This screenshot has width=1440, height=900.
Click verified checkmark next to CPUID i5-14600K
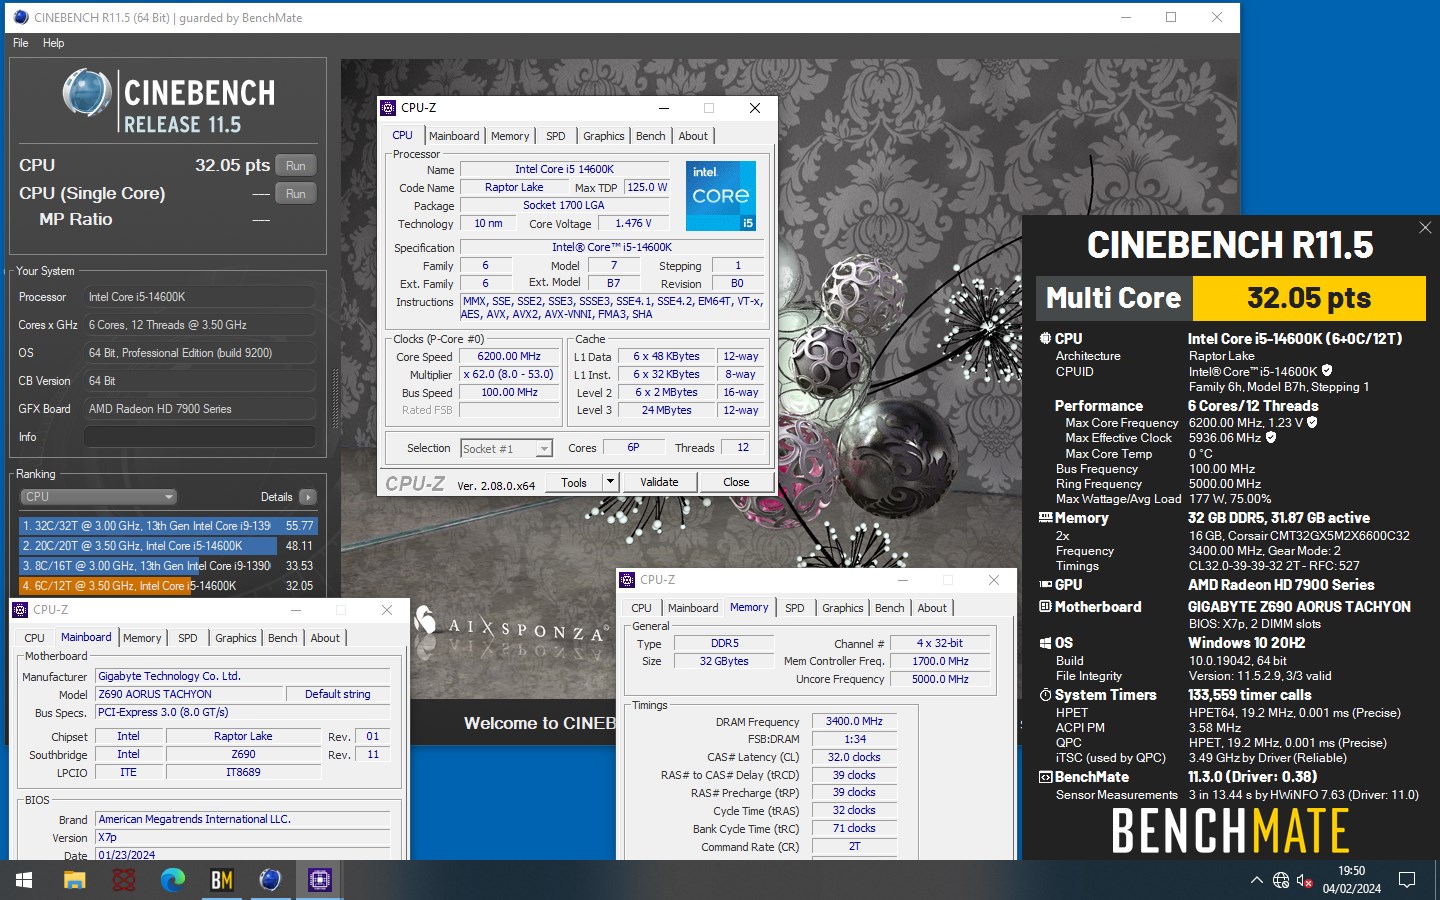tap(1327, 371)
